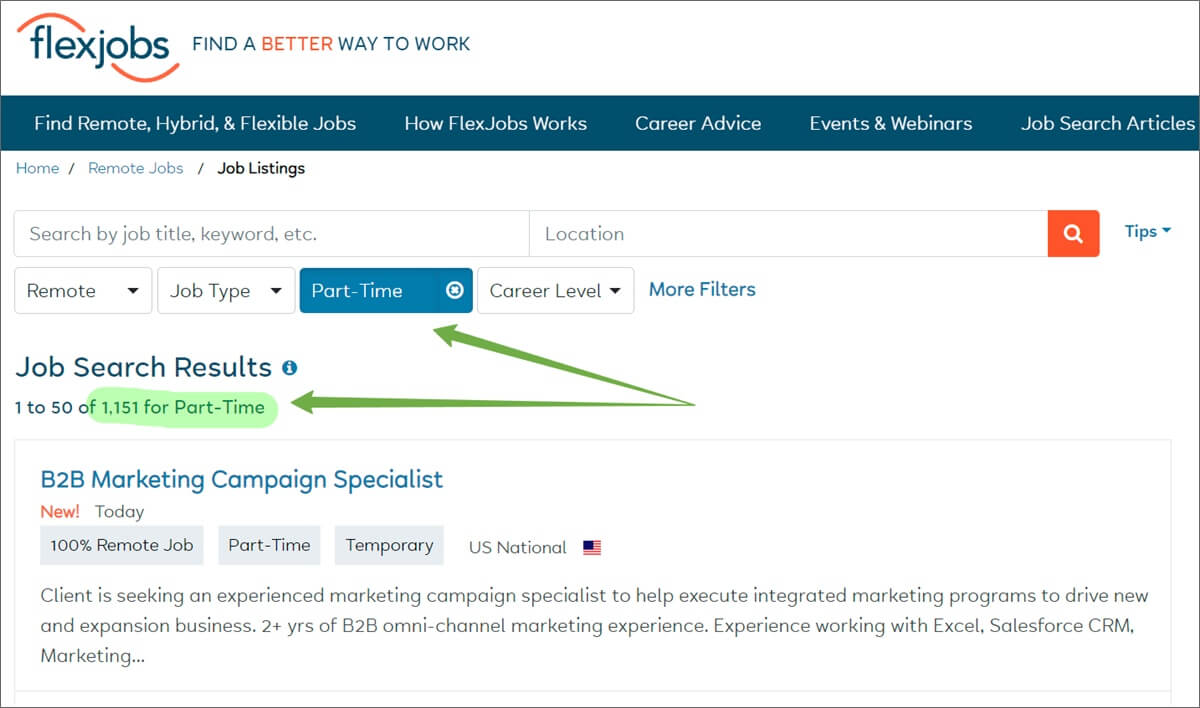Click the info icon beside Job Search Results
Screen dimensions: 1200x708
pyautogui.click(x=290, y=368)
